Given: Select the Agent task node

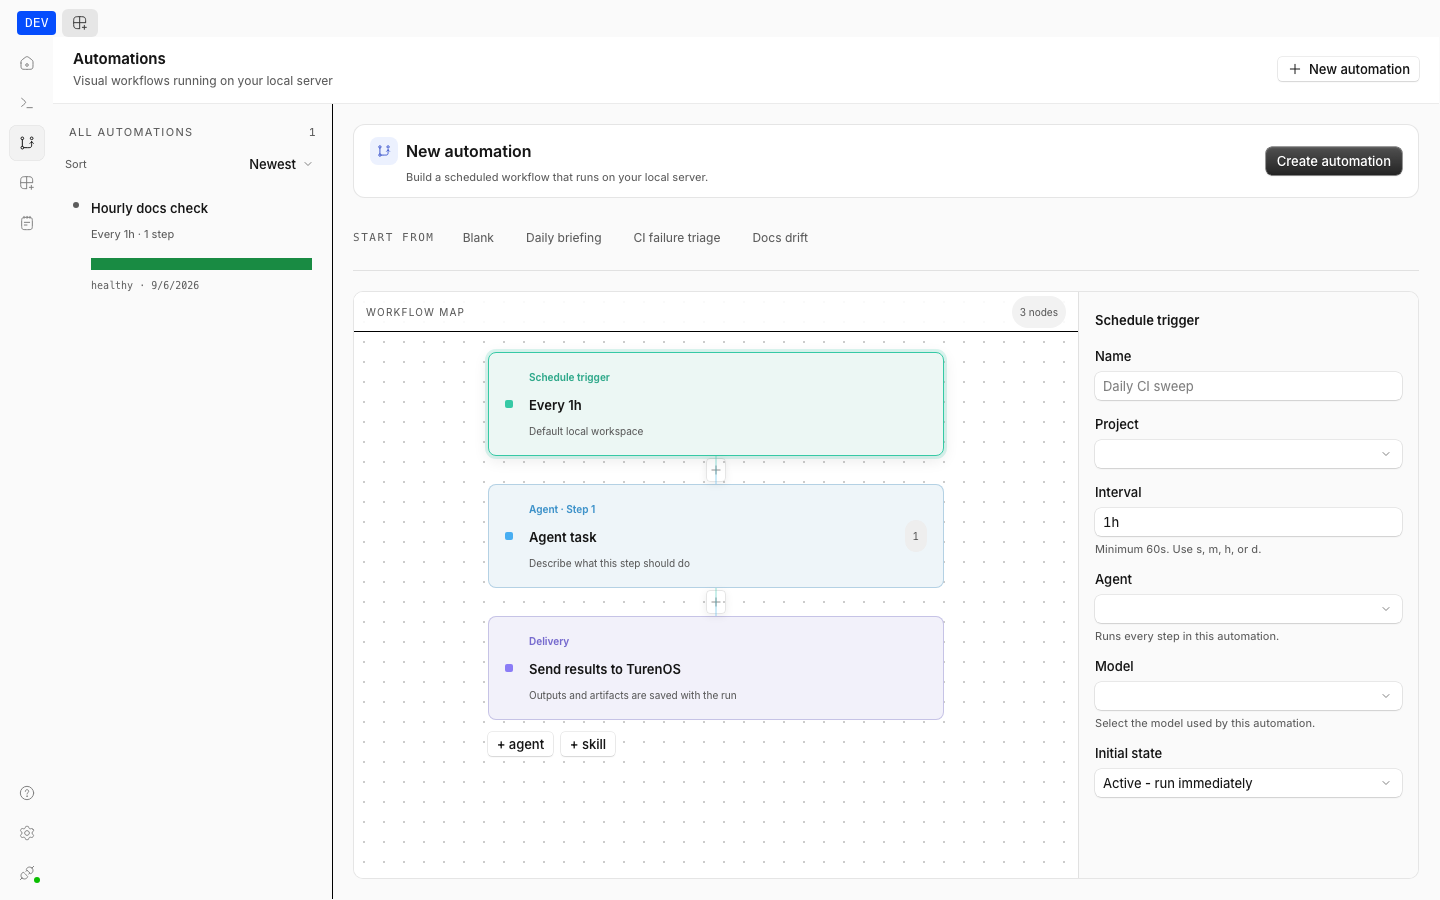Looking at the screenshot, I should coord(716,536).
